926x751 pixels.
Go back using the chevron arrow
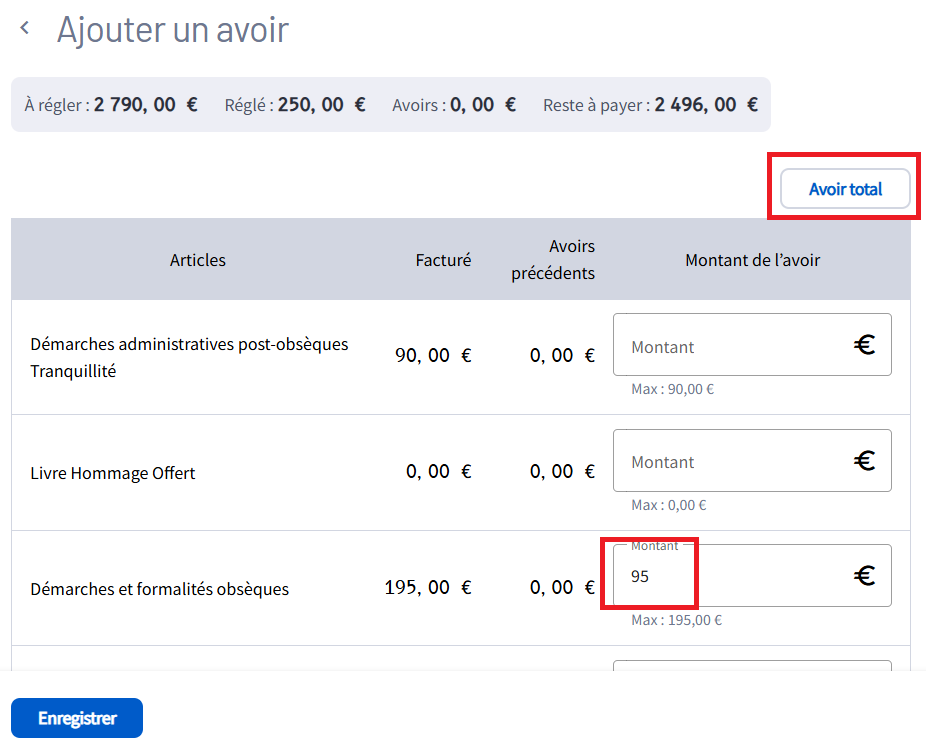tap(25, 29)
